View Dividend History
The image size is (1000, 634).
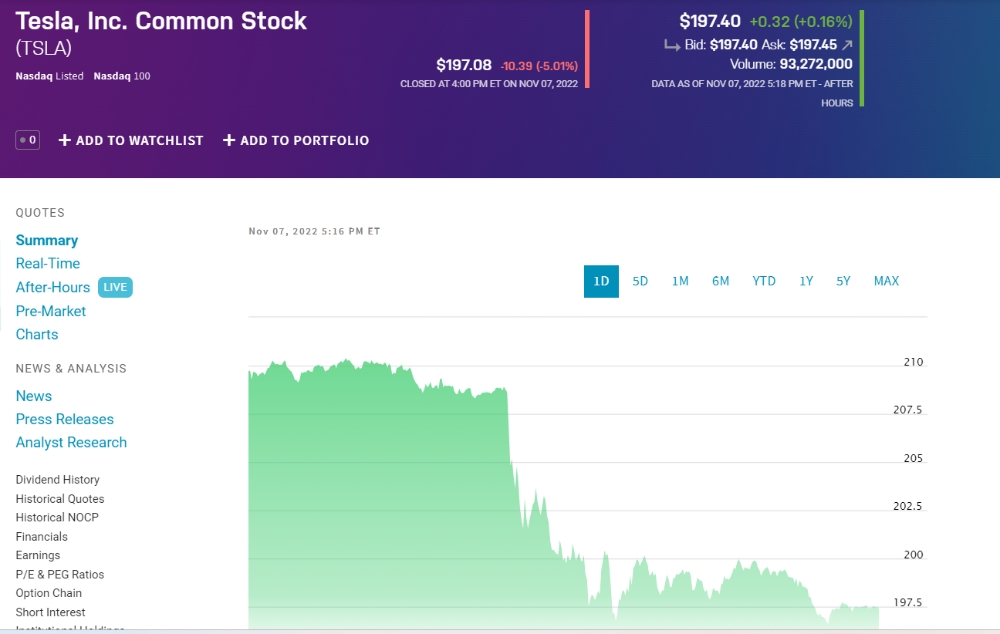(x=58, y=480)
